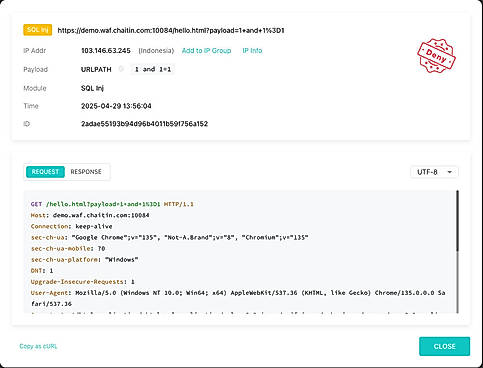Click Add to IP Group link

point(206,51)
